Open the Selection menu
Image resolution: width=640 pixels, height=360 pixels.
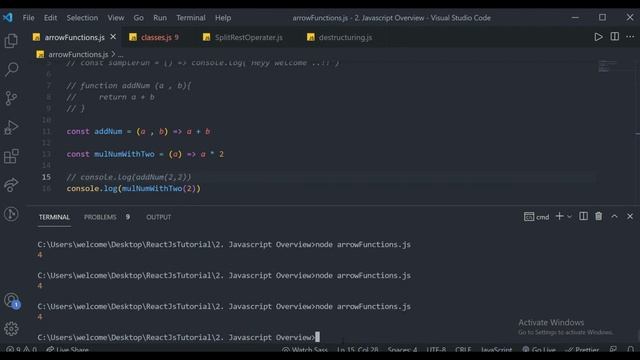pyautogui.click(x=82, y=18)
